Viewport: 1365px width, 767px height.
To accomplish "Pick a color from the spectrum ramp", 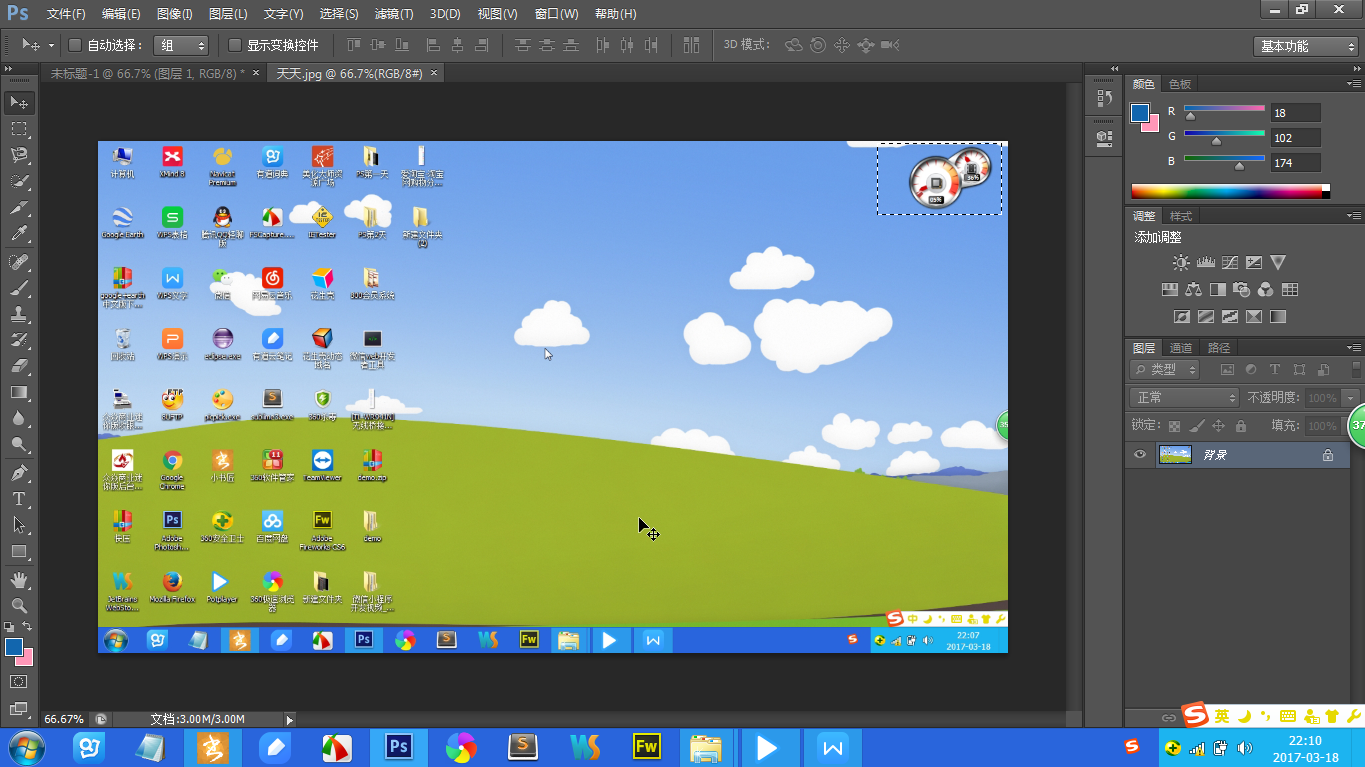I will pos(1230,191).
